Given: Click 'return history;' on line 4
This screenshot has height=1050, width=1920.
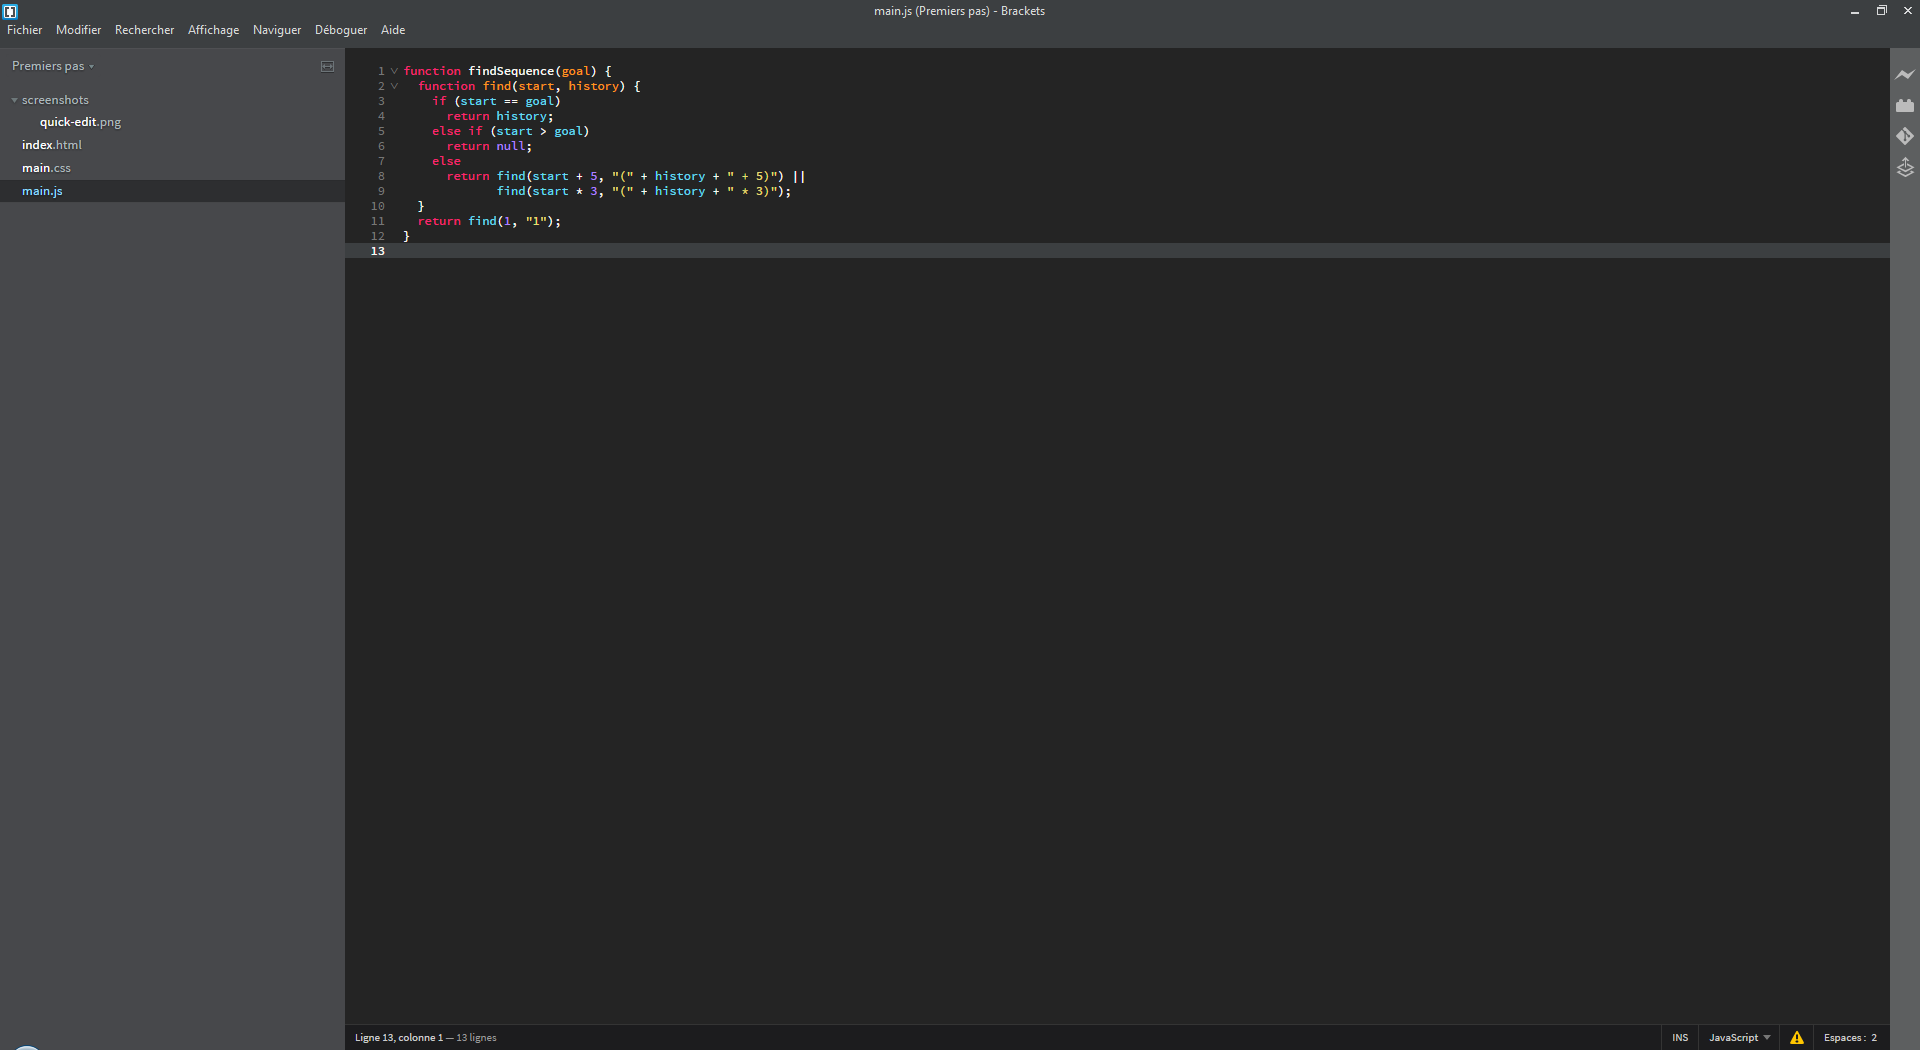Looking at the screenshot, I should 500,116.
